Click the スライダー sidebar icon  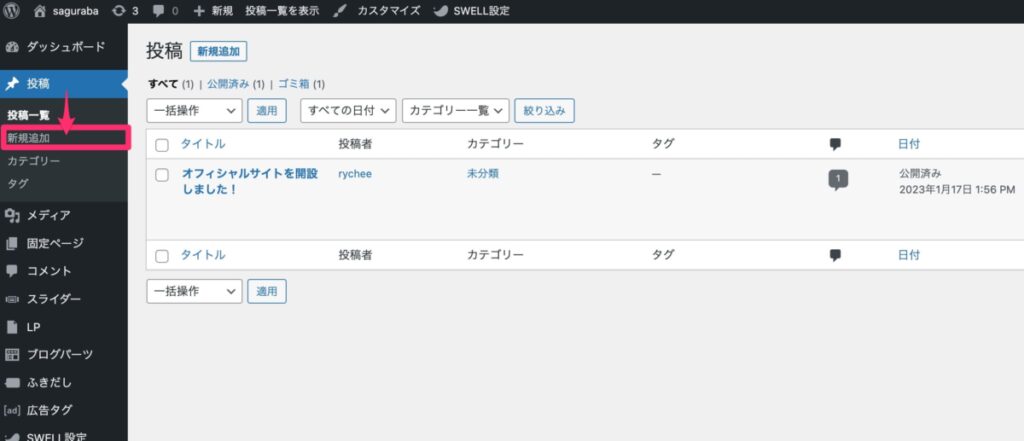point(12,299)
